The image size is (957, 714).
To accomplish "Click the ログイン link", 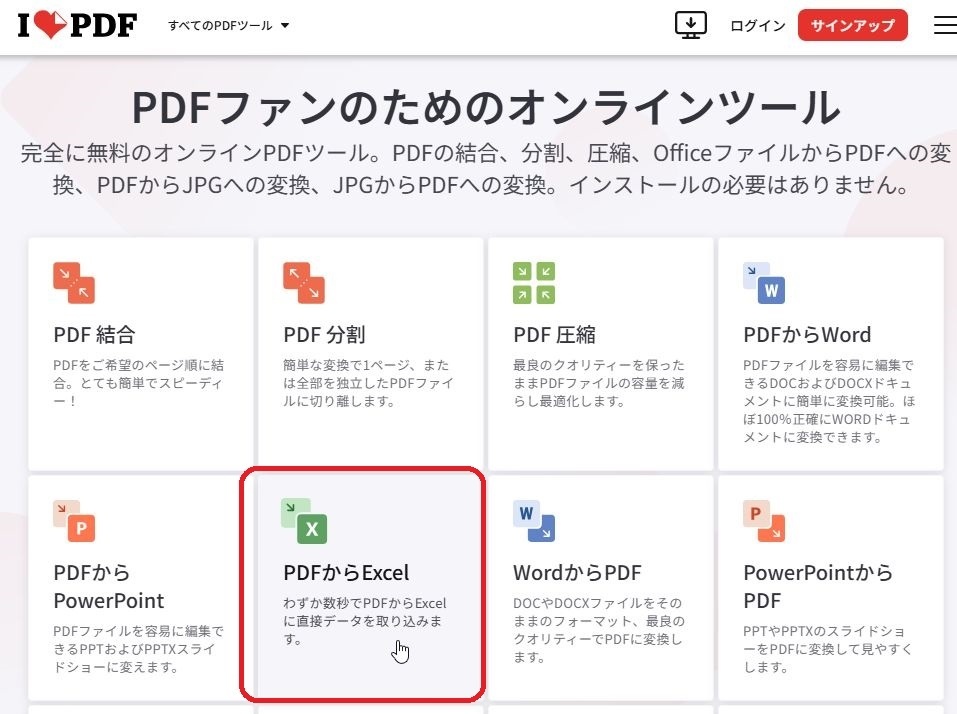I will pyautogui.click(x=757, y=26).
